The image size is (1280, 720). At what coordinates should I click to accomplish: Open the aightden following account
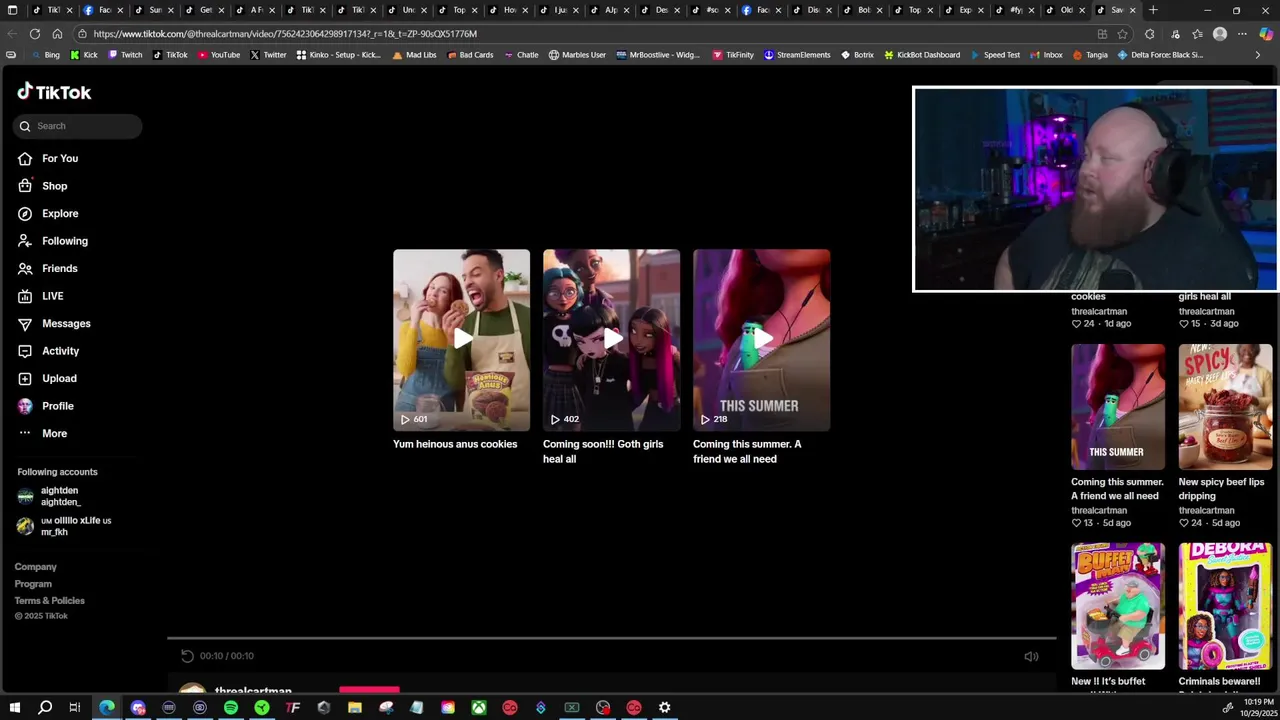click(x=50, y=496)
